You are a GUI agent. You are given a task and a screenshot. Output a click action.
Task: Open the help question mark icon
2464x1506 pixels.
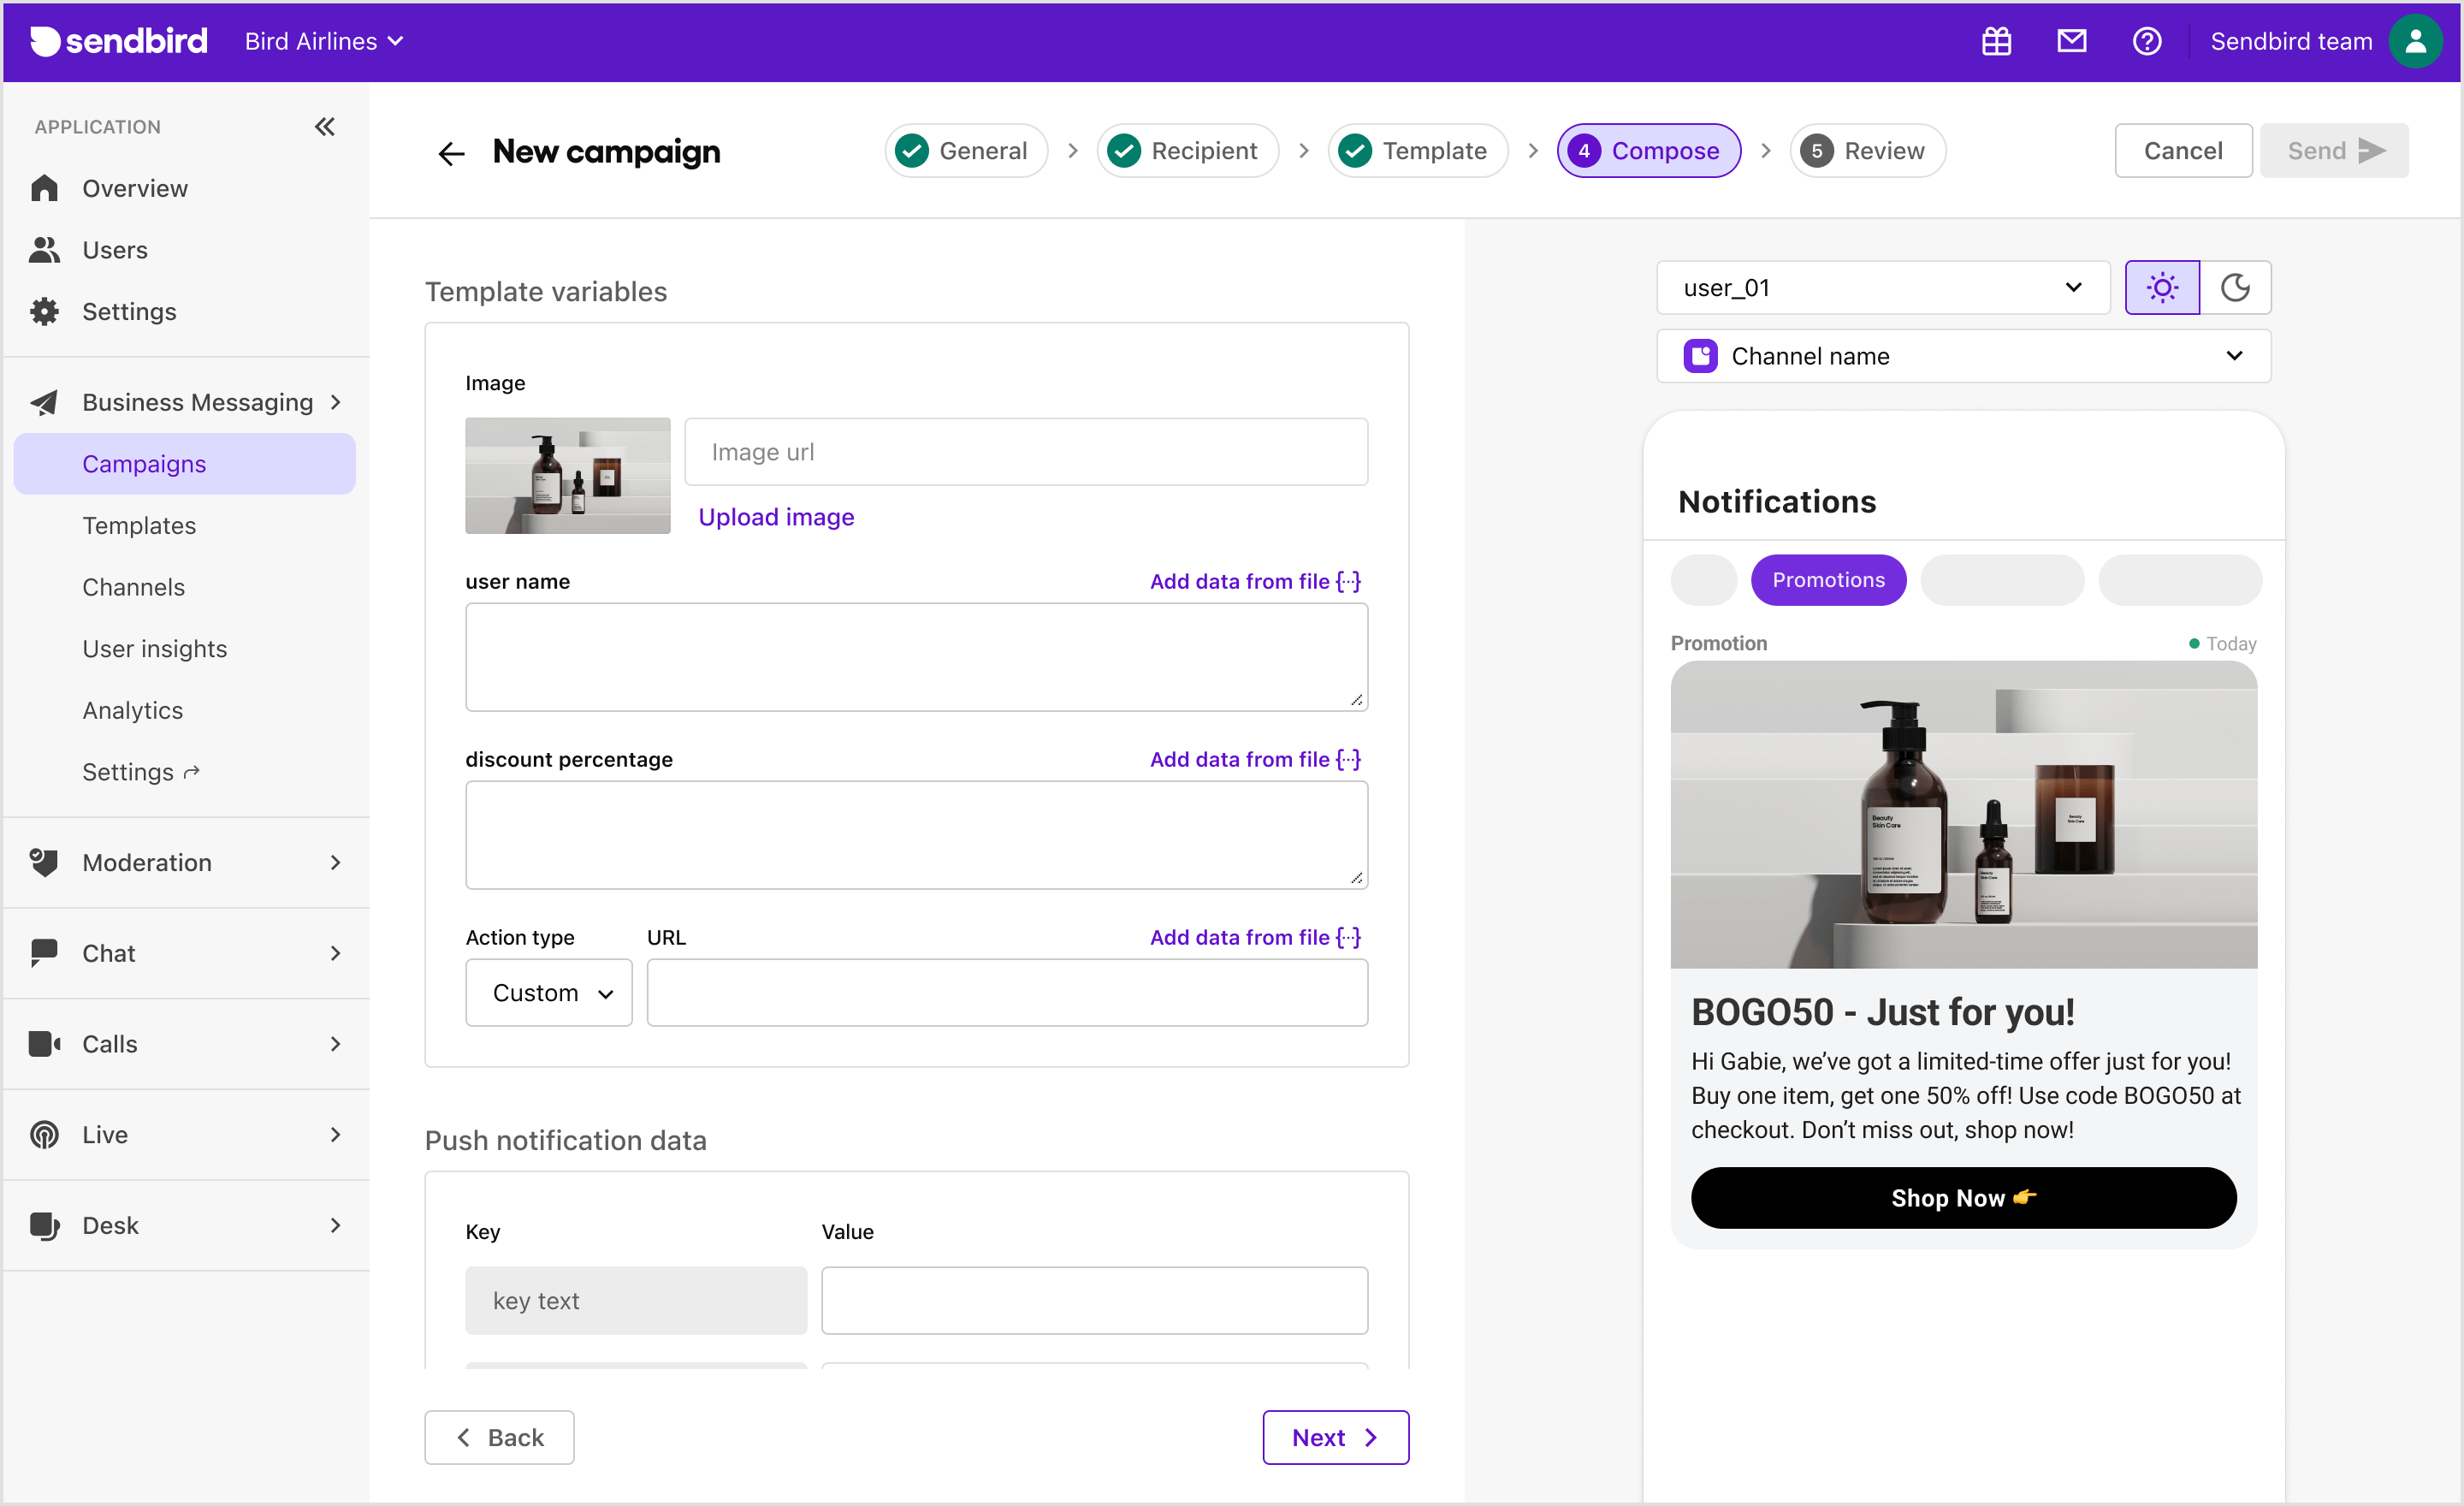(x=2146, y=41)
